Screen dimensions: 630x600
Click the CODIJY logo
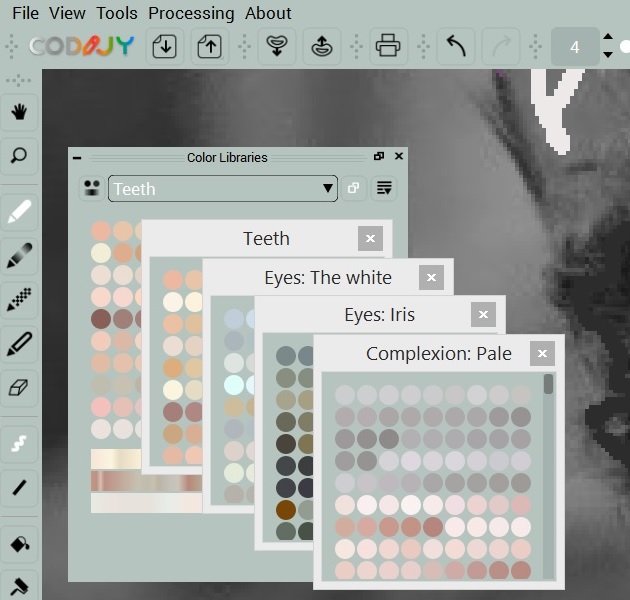[82, 46]
